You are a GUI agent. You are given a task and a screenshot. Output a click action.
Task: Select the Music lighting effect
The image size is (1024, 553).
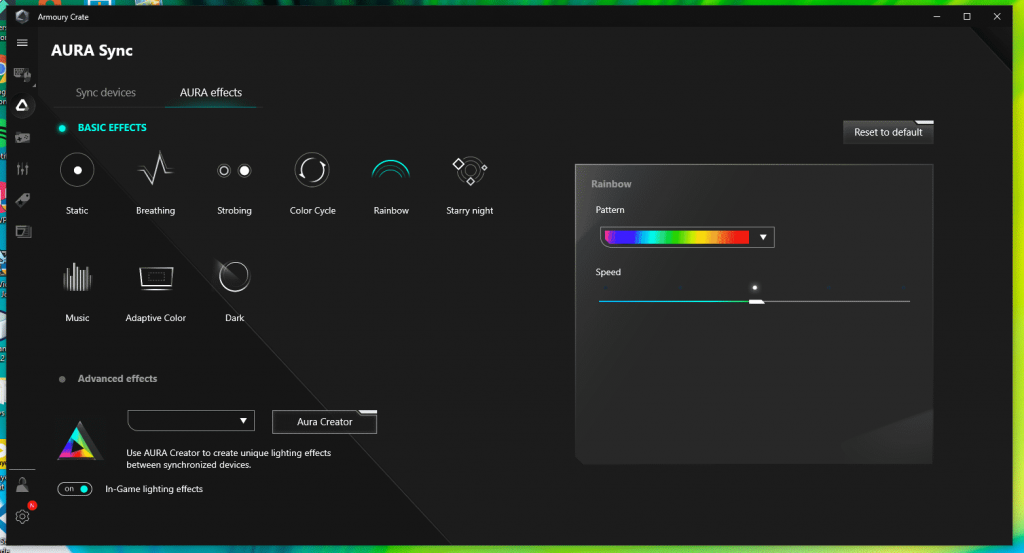coord(77,291)
